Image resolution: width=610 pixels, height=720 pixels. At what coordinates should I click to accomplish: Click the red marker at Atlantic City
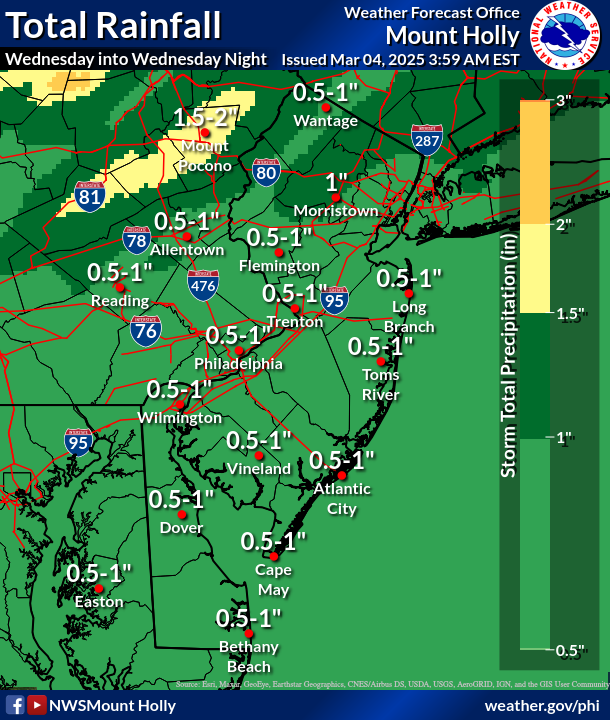coord(341,475)
